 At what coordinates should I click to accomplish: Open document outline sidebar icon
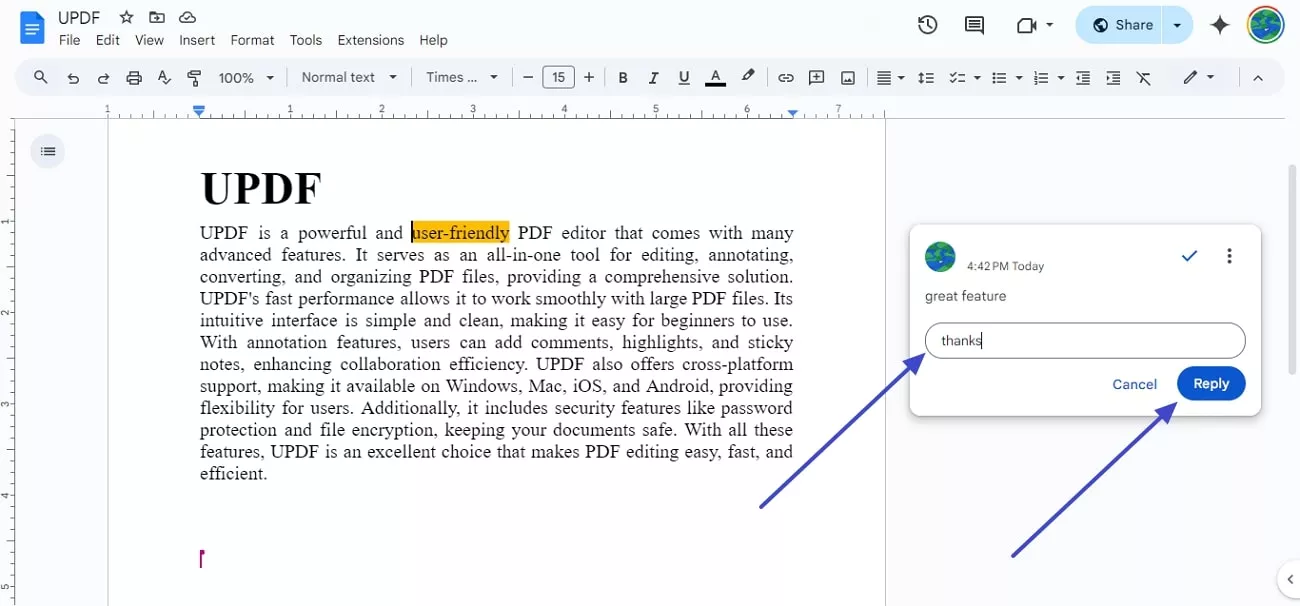48,151
